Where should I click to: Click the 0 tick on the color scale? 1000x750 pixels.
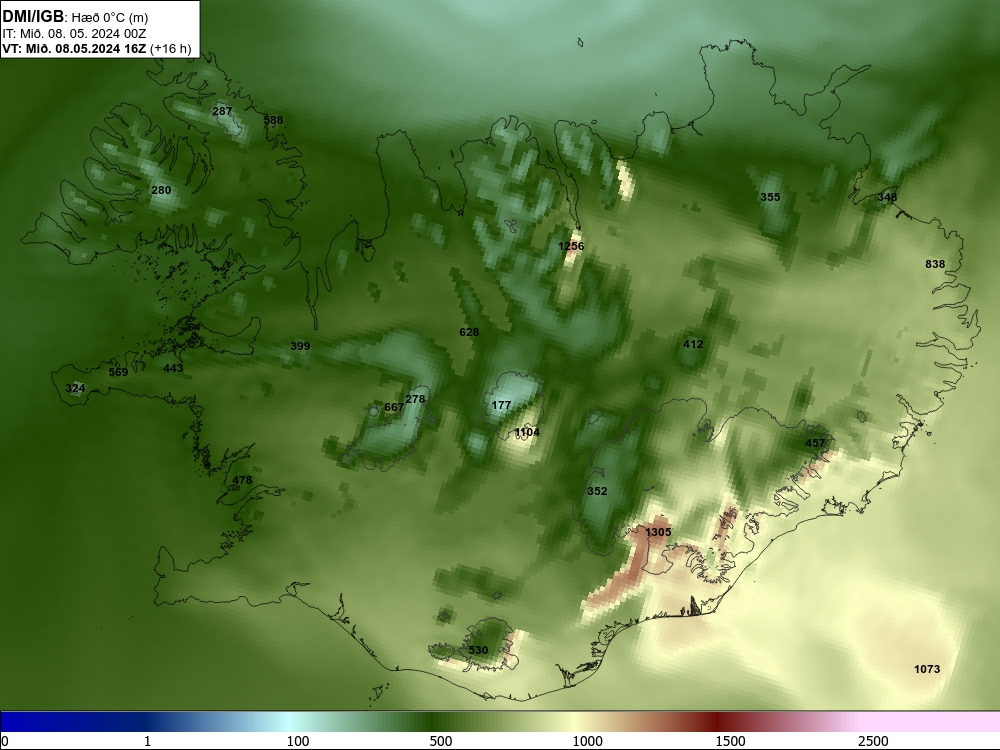pyautogui.click(x=5, y=741)
